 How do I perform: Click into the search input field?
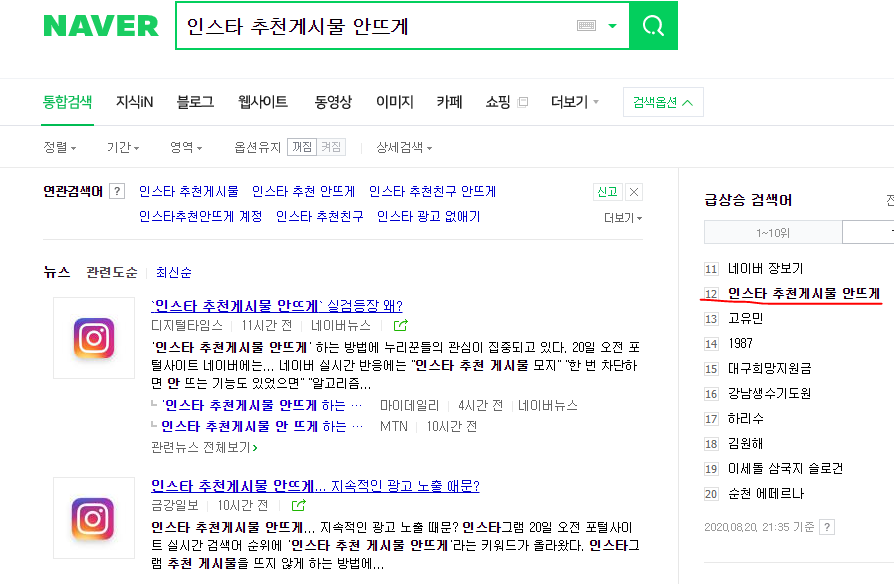[376, 26]
